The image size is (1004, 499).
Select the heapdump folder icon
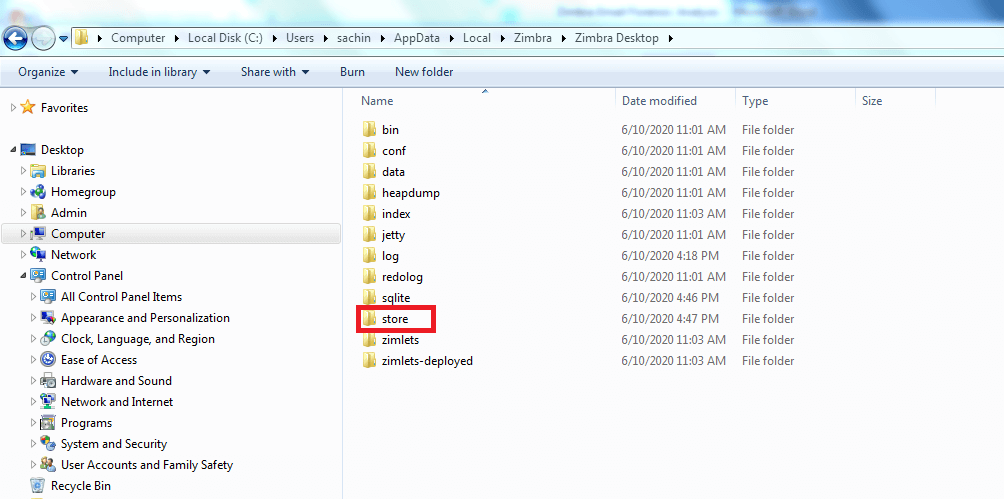pos(369,193)
